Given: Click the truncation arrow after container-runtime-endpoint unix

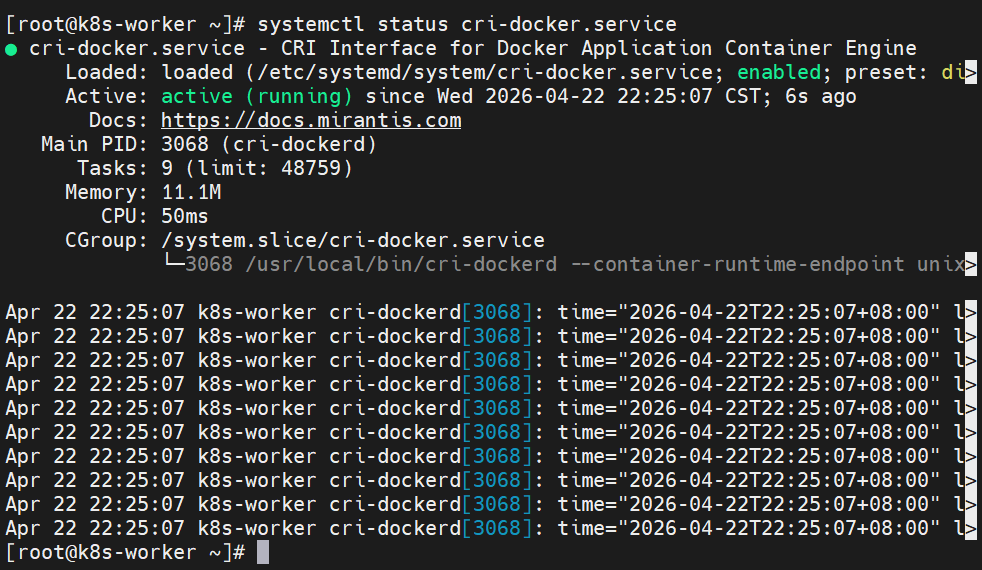Looking at the screenshot, I should coord(970,264).
